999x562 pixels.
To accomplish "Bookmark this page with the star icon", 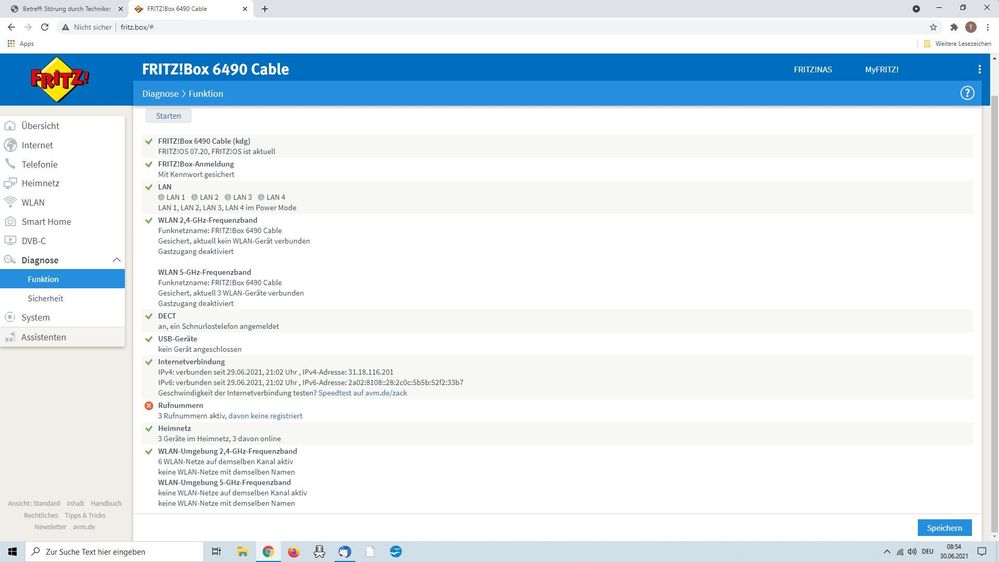I will (x=933, y=27).
